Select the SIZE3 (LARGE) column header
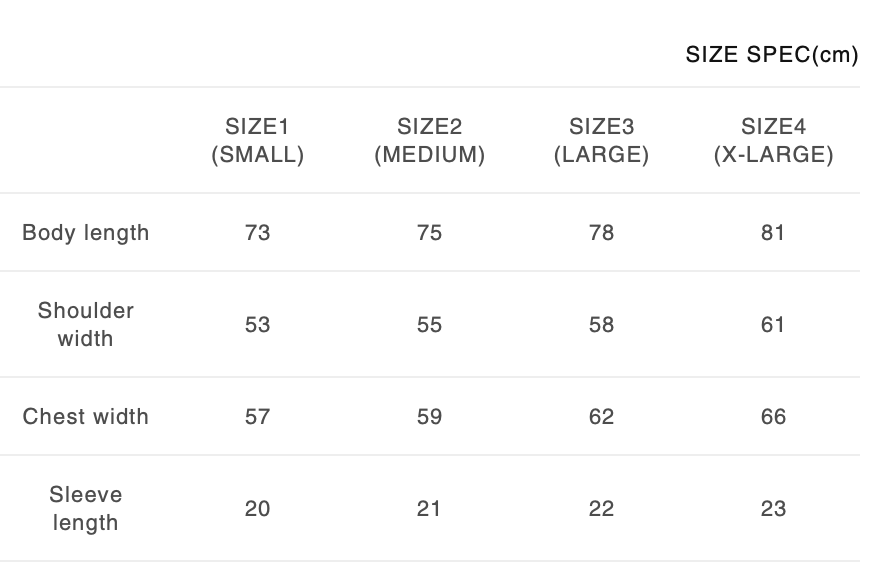This screenshot has width=896, height=566. pos(602,141)
